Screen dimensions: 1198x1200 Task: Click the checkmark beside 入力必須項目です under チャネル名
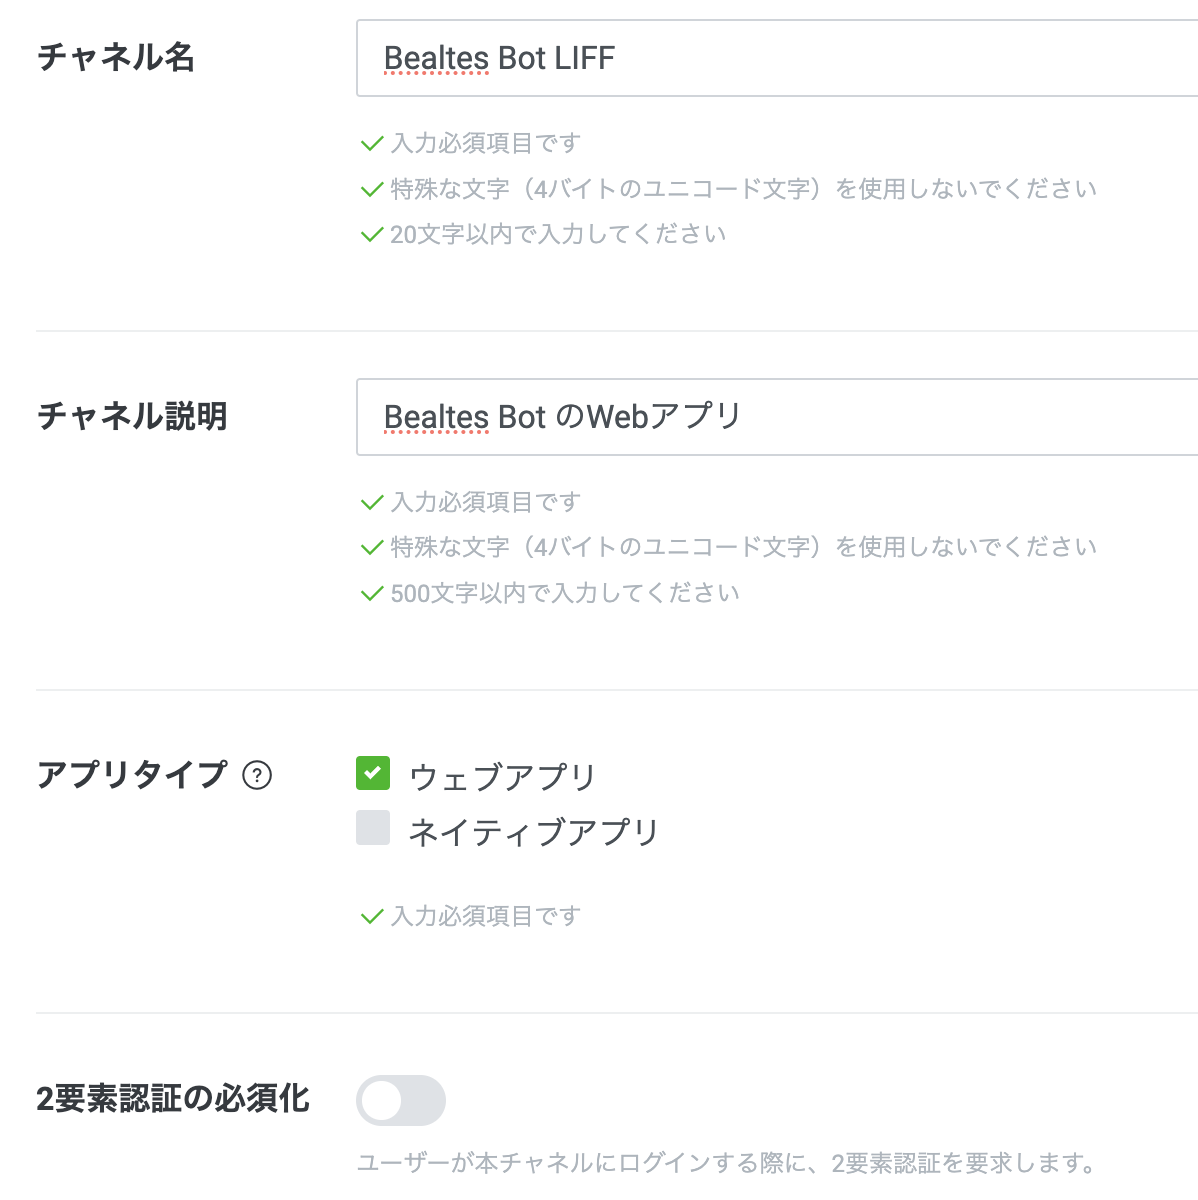[371, 143]
